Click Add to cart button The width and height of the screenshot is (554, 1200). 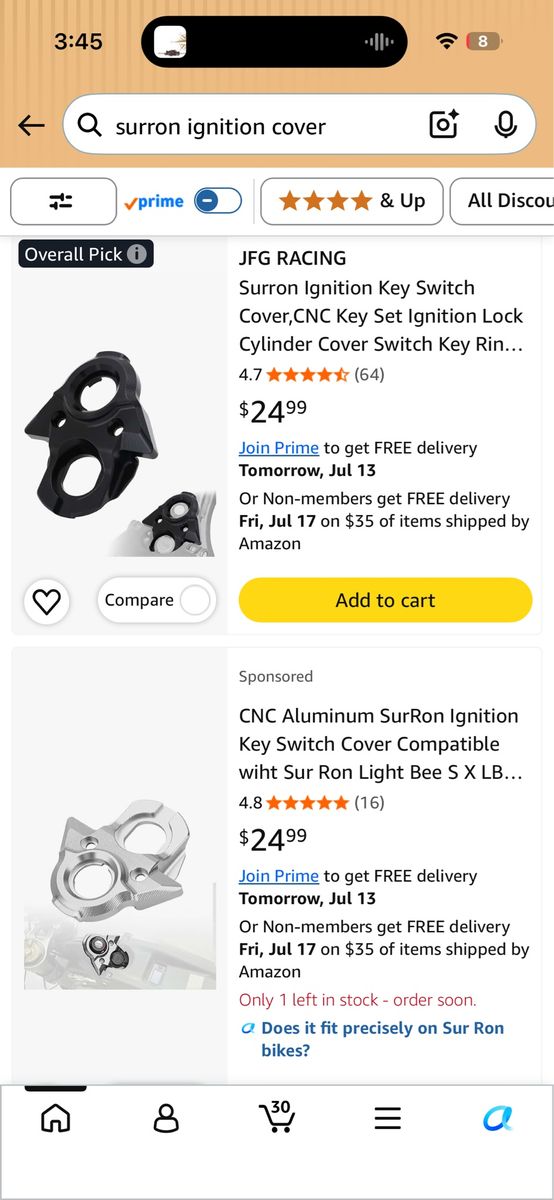[x=385, y=600]
